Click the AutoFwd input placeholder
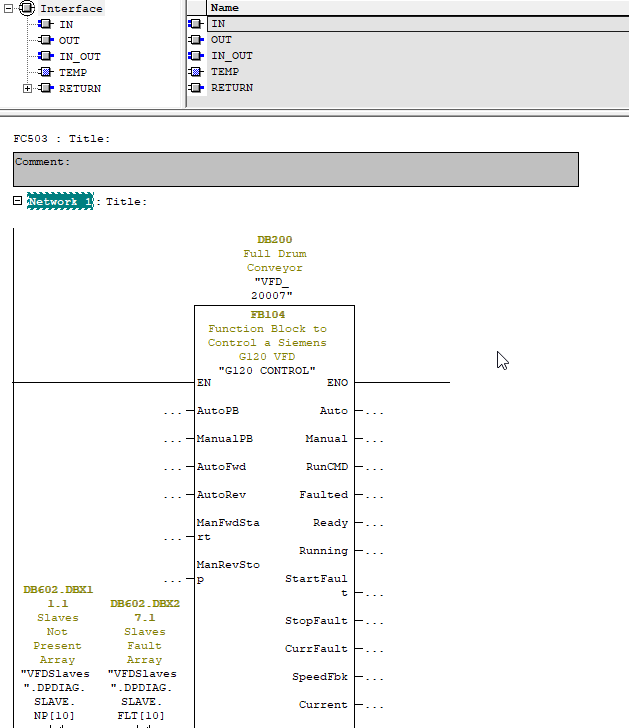Screen dimensions: 629x728 172,468
